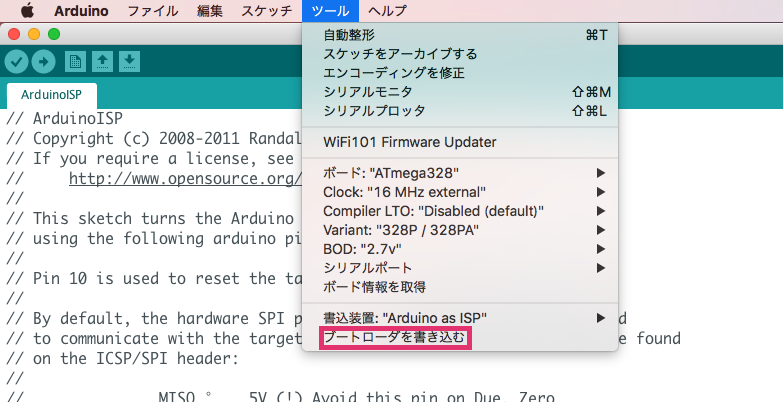Select 自動整形 from the menu
Image resolution: width=783 pixels, height=402 pixels.
pyautogui.click(x=460, y=35)
